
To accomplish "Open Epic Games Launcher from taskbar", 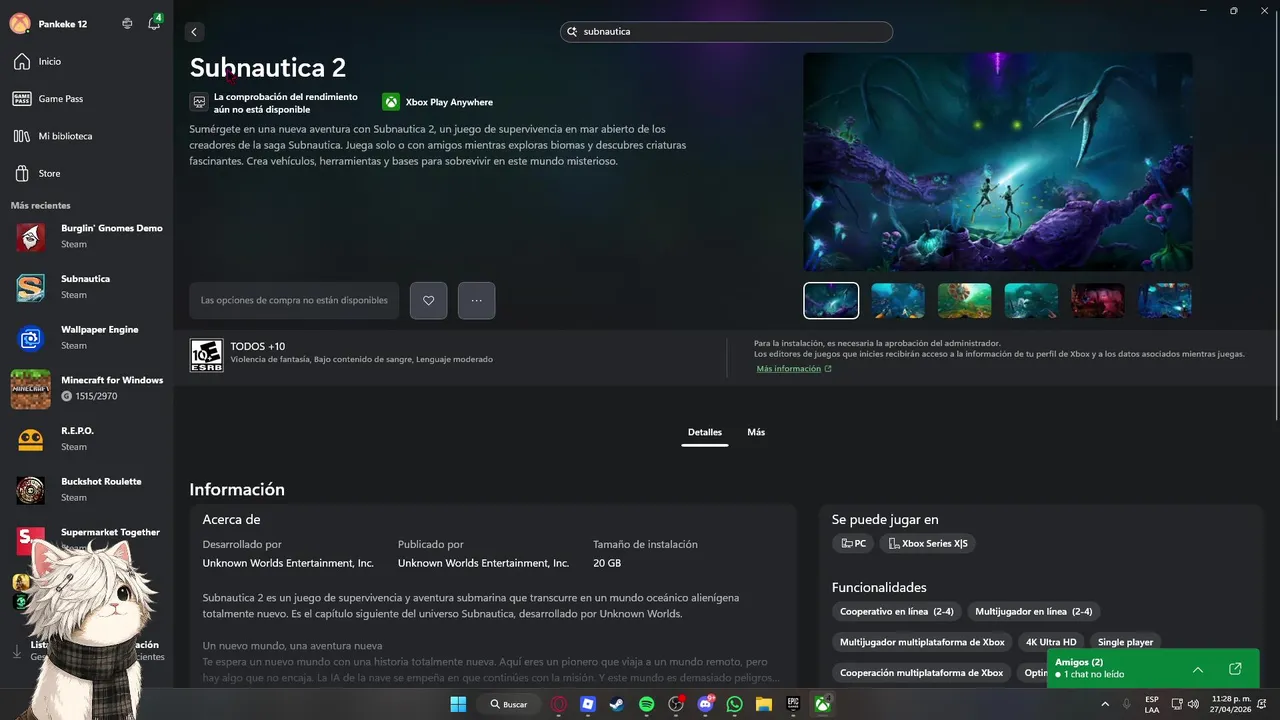I will pyautogui.click(x=793, y=704).
